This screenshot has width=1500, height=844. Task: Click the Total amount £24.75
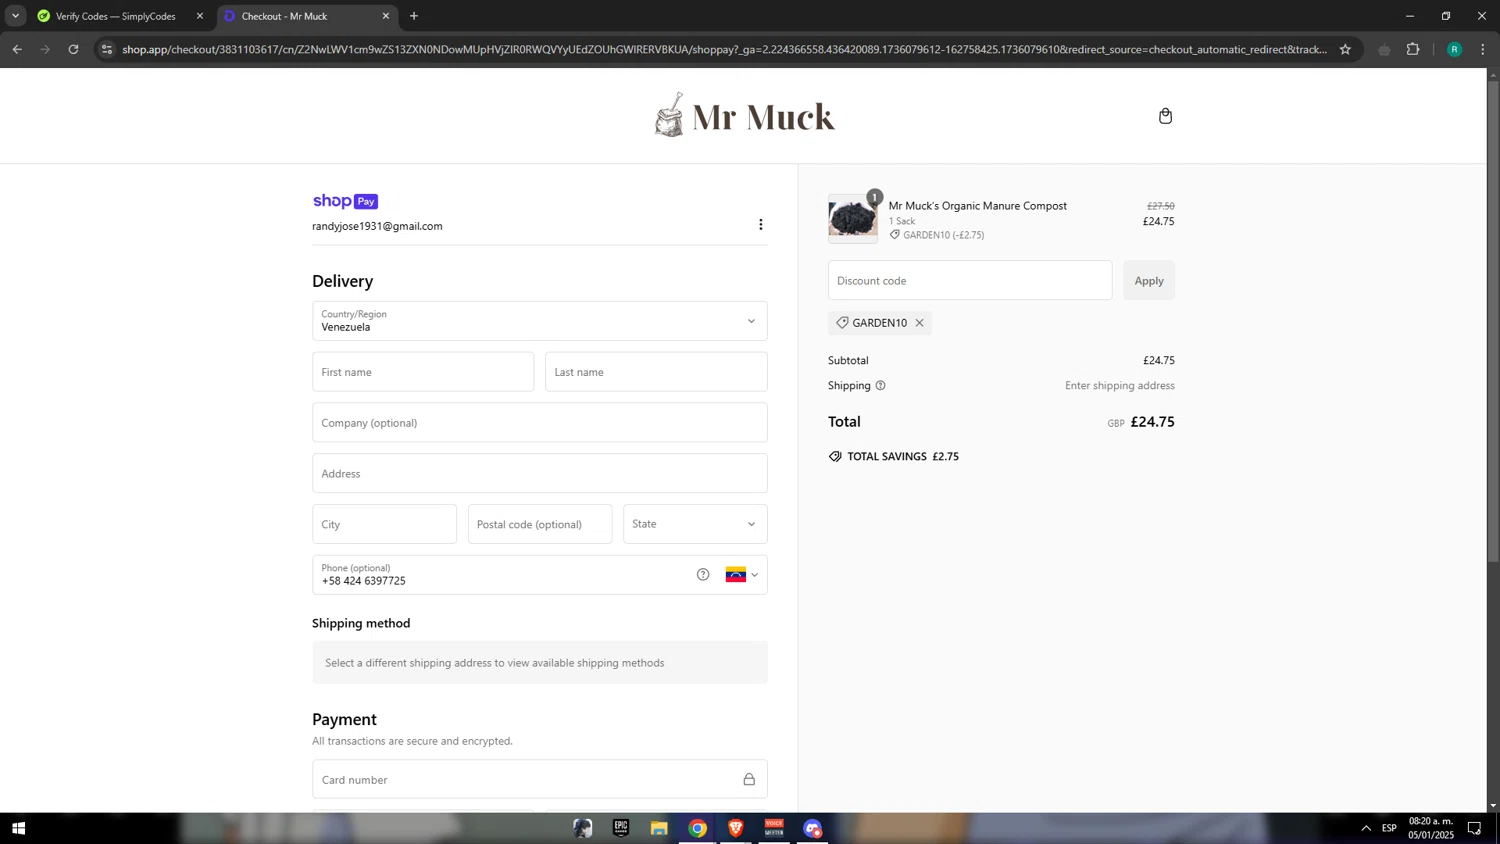pos(1152,422)
